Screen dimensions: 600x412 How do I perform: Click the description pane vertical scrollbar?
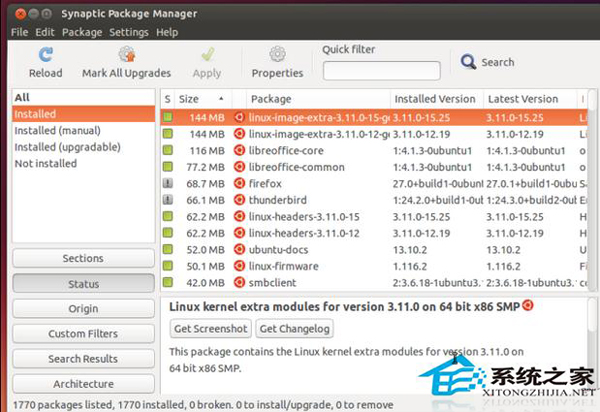[x=592, y=344]
